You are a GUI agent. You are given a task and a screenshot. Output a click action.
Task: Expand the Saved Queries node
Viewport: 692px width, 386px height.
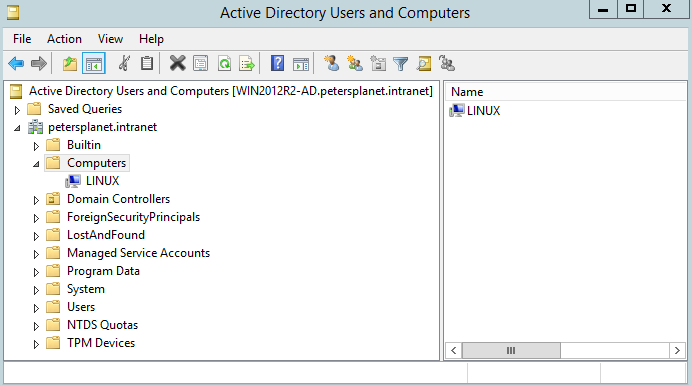pyautogui.click(x=17, y=110)
